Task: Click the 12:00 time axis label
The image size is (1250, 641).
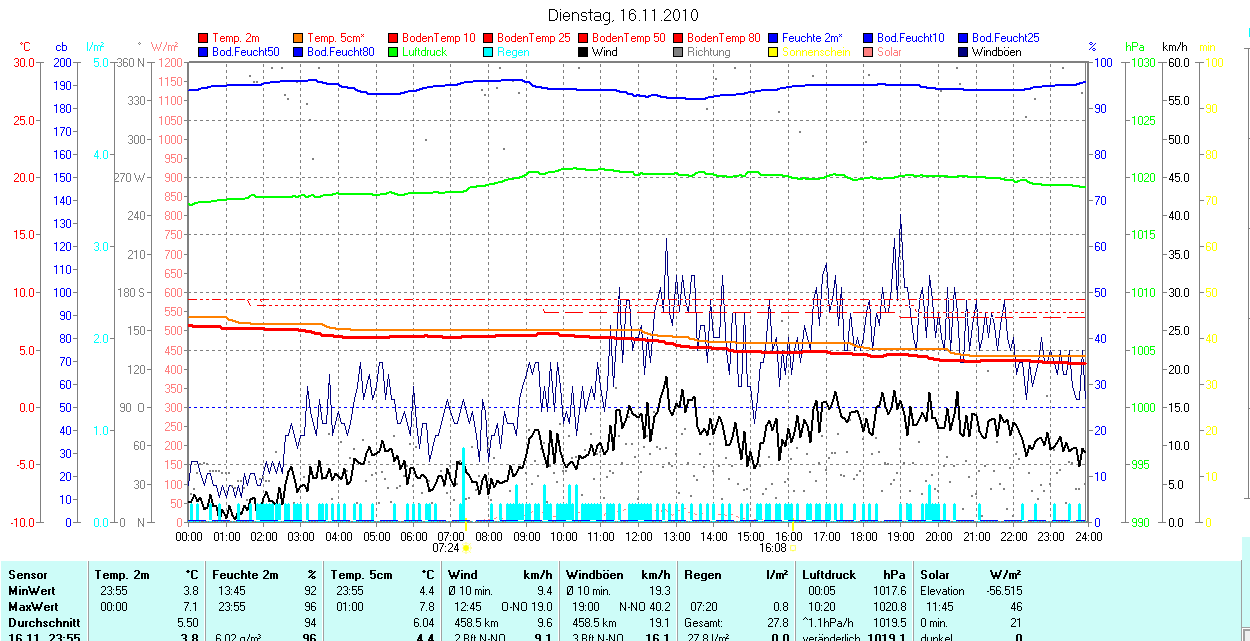Action: 638,537
